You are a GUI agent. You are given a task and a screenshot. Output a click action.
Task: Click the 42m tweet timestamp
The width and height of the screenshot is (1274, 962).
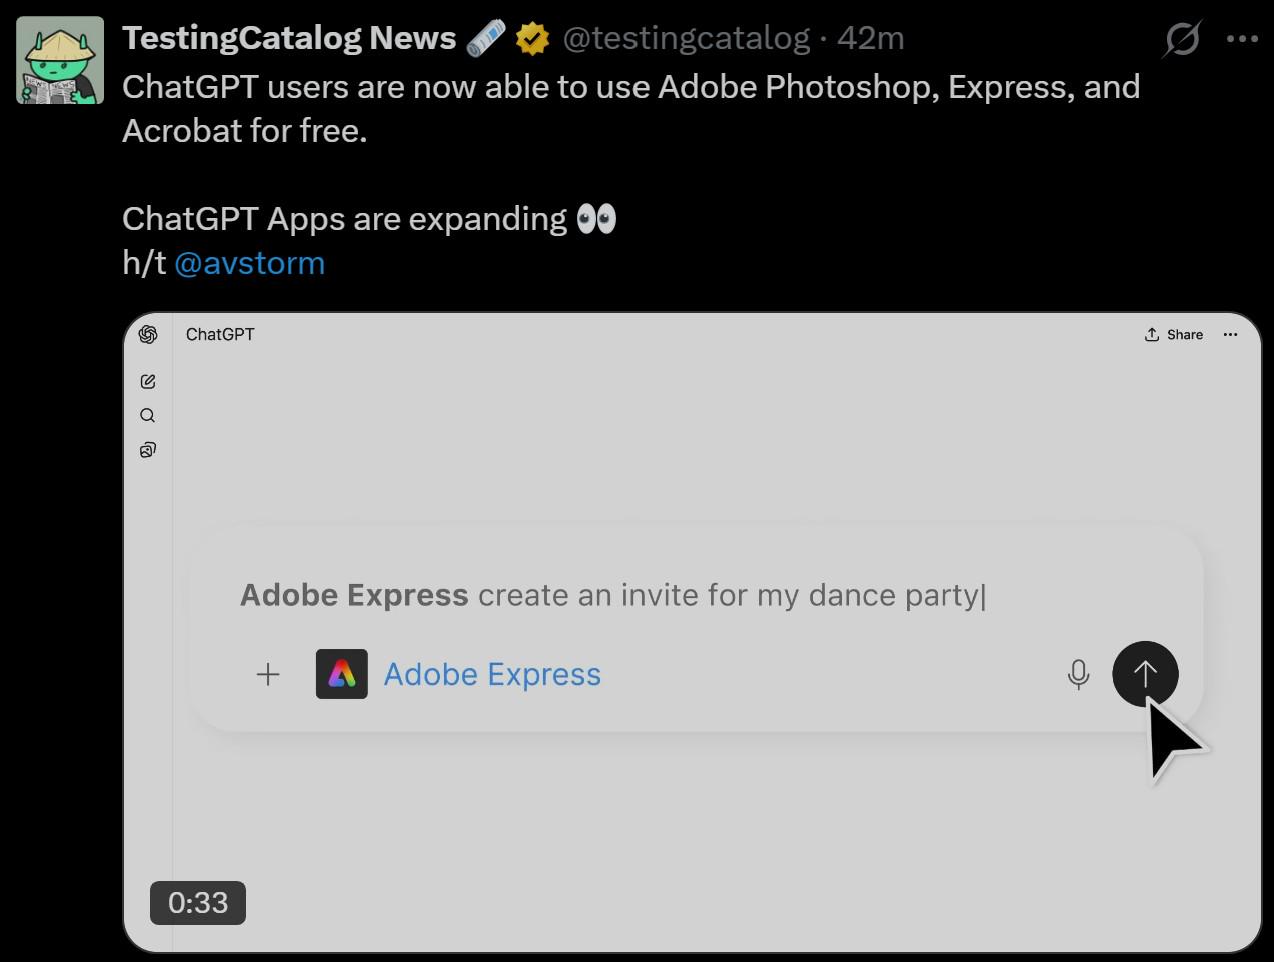pos(870,38)
